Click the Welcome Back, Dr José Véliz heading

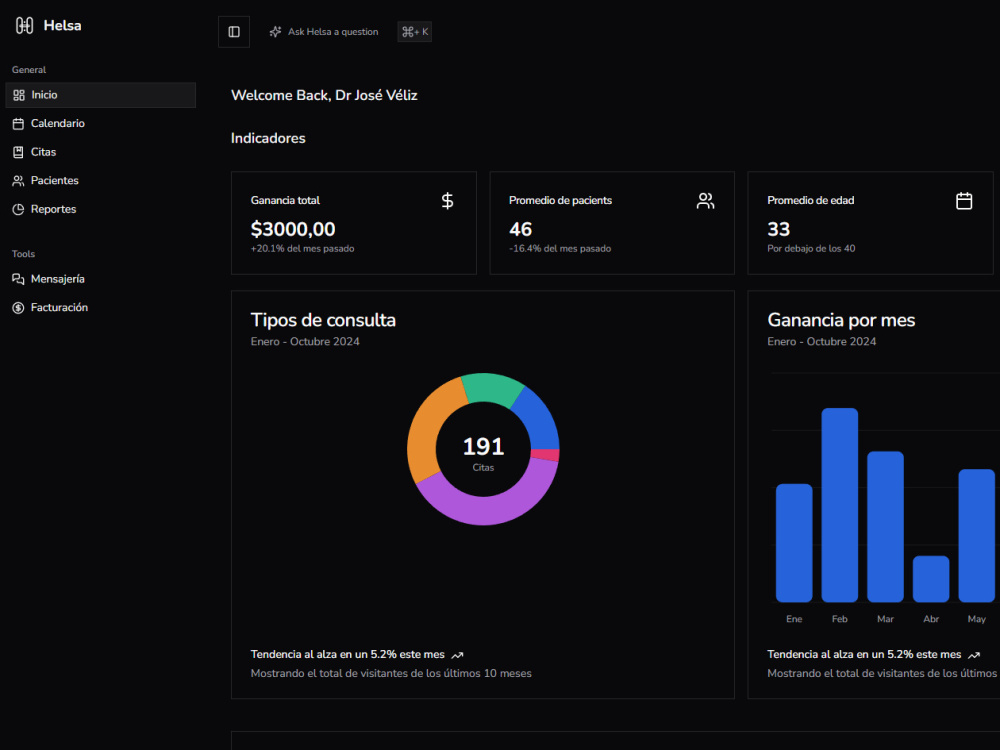point(324,96)
